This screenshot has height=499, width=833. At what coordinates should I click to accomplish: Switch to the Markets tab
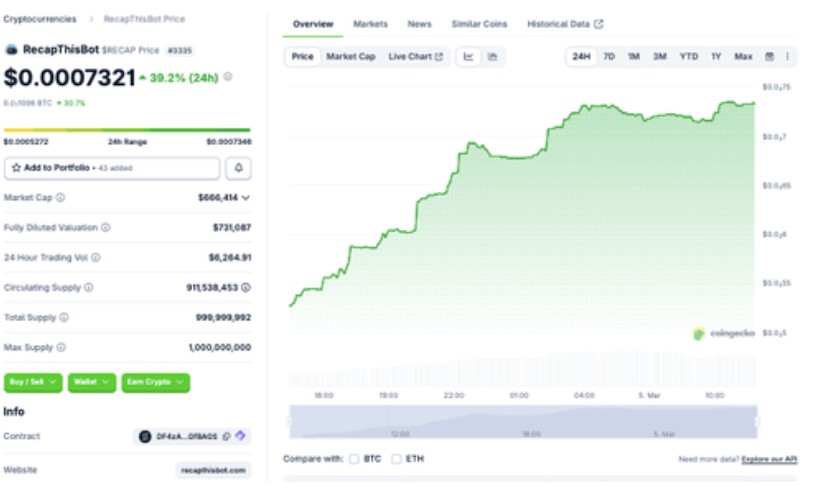[x=370, y=24]
